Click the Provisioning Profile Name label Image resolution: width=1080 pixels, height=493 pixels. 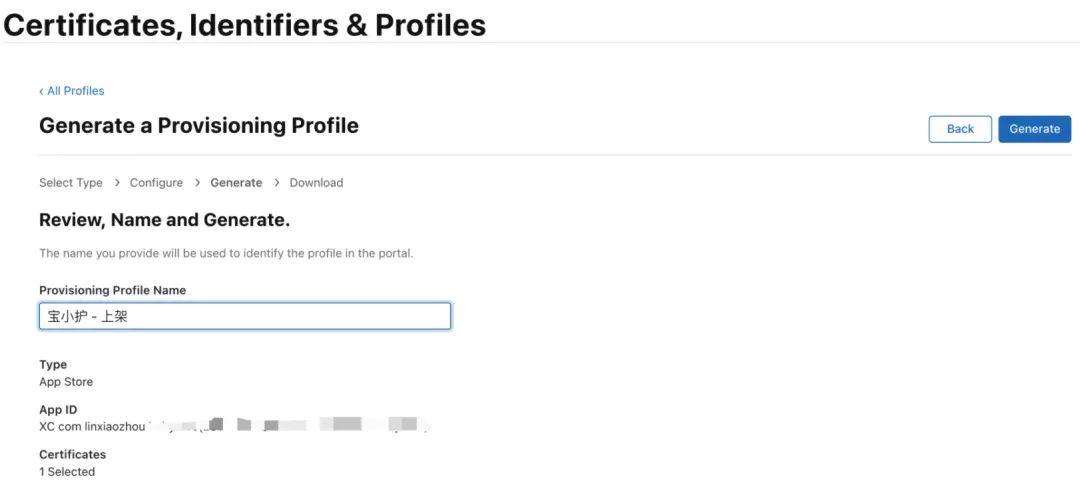point(112,290)
